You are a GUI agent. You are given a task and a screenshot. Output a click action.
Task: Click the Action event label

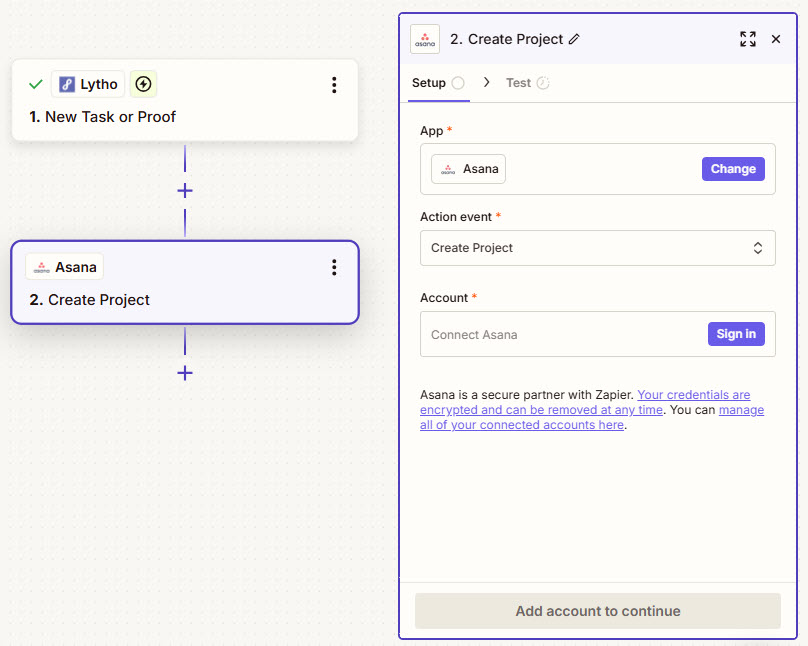click(456, 217)
